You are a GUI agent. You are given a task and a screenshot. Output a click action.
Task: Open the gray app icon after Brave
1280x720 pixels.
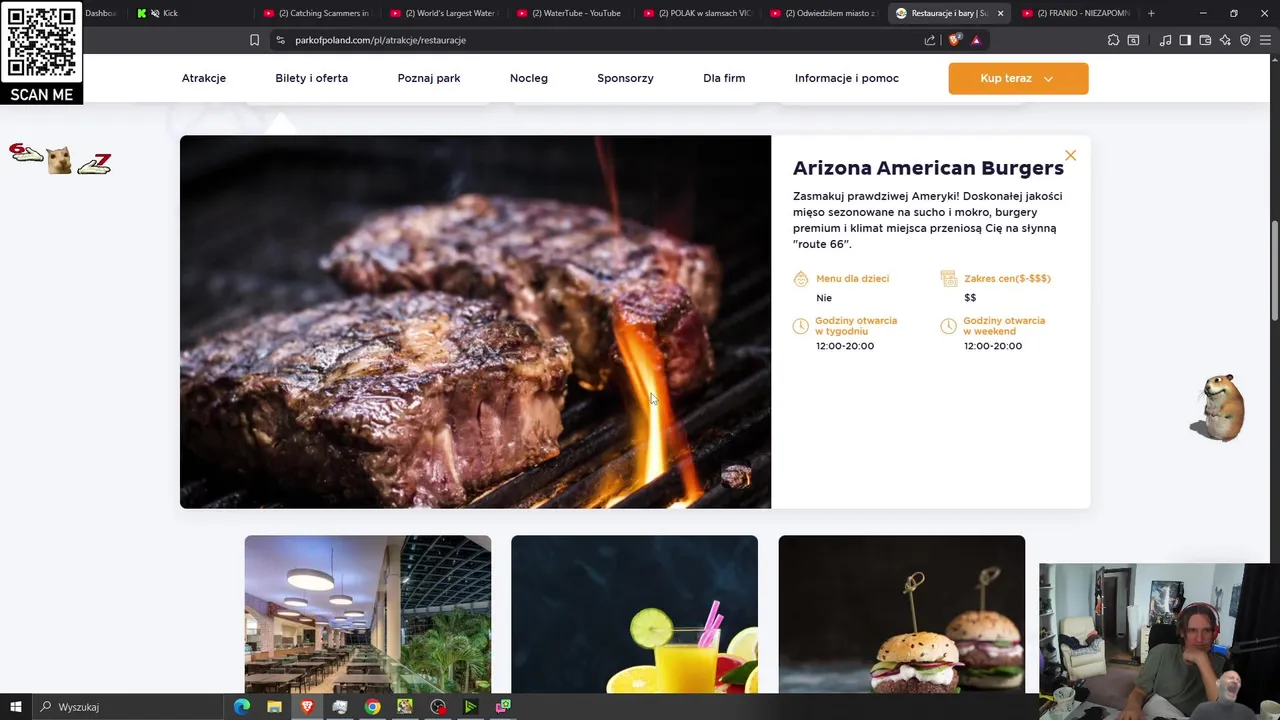pos(340,707)
